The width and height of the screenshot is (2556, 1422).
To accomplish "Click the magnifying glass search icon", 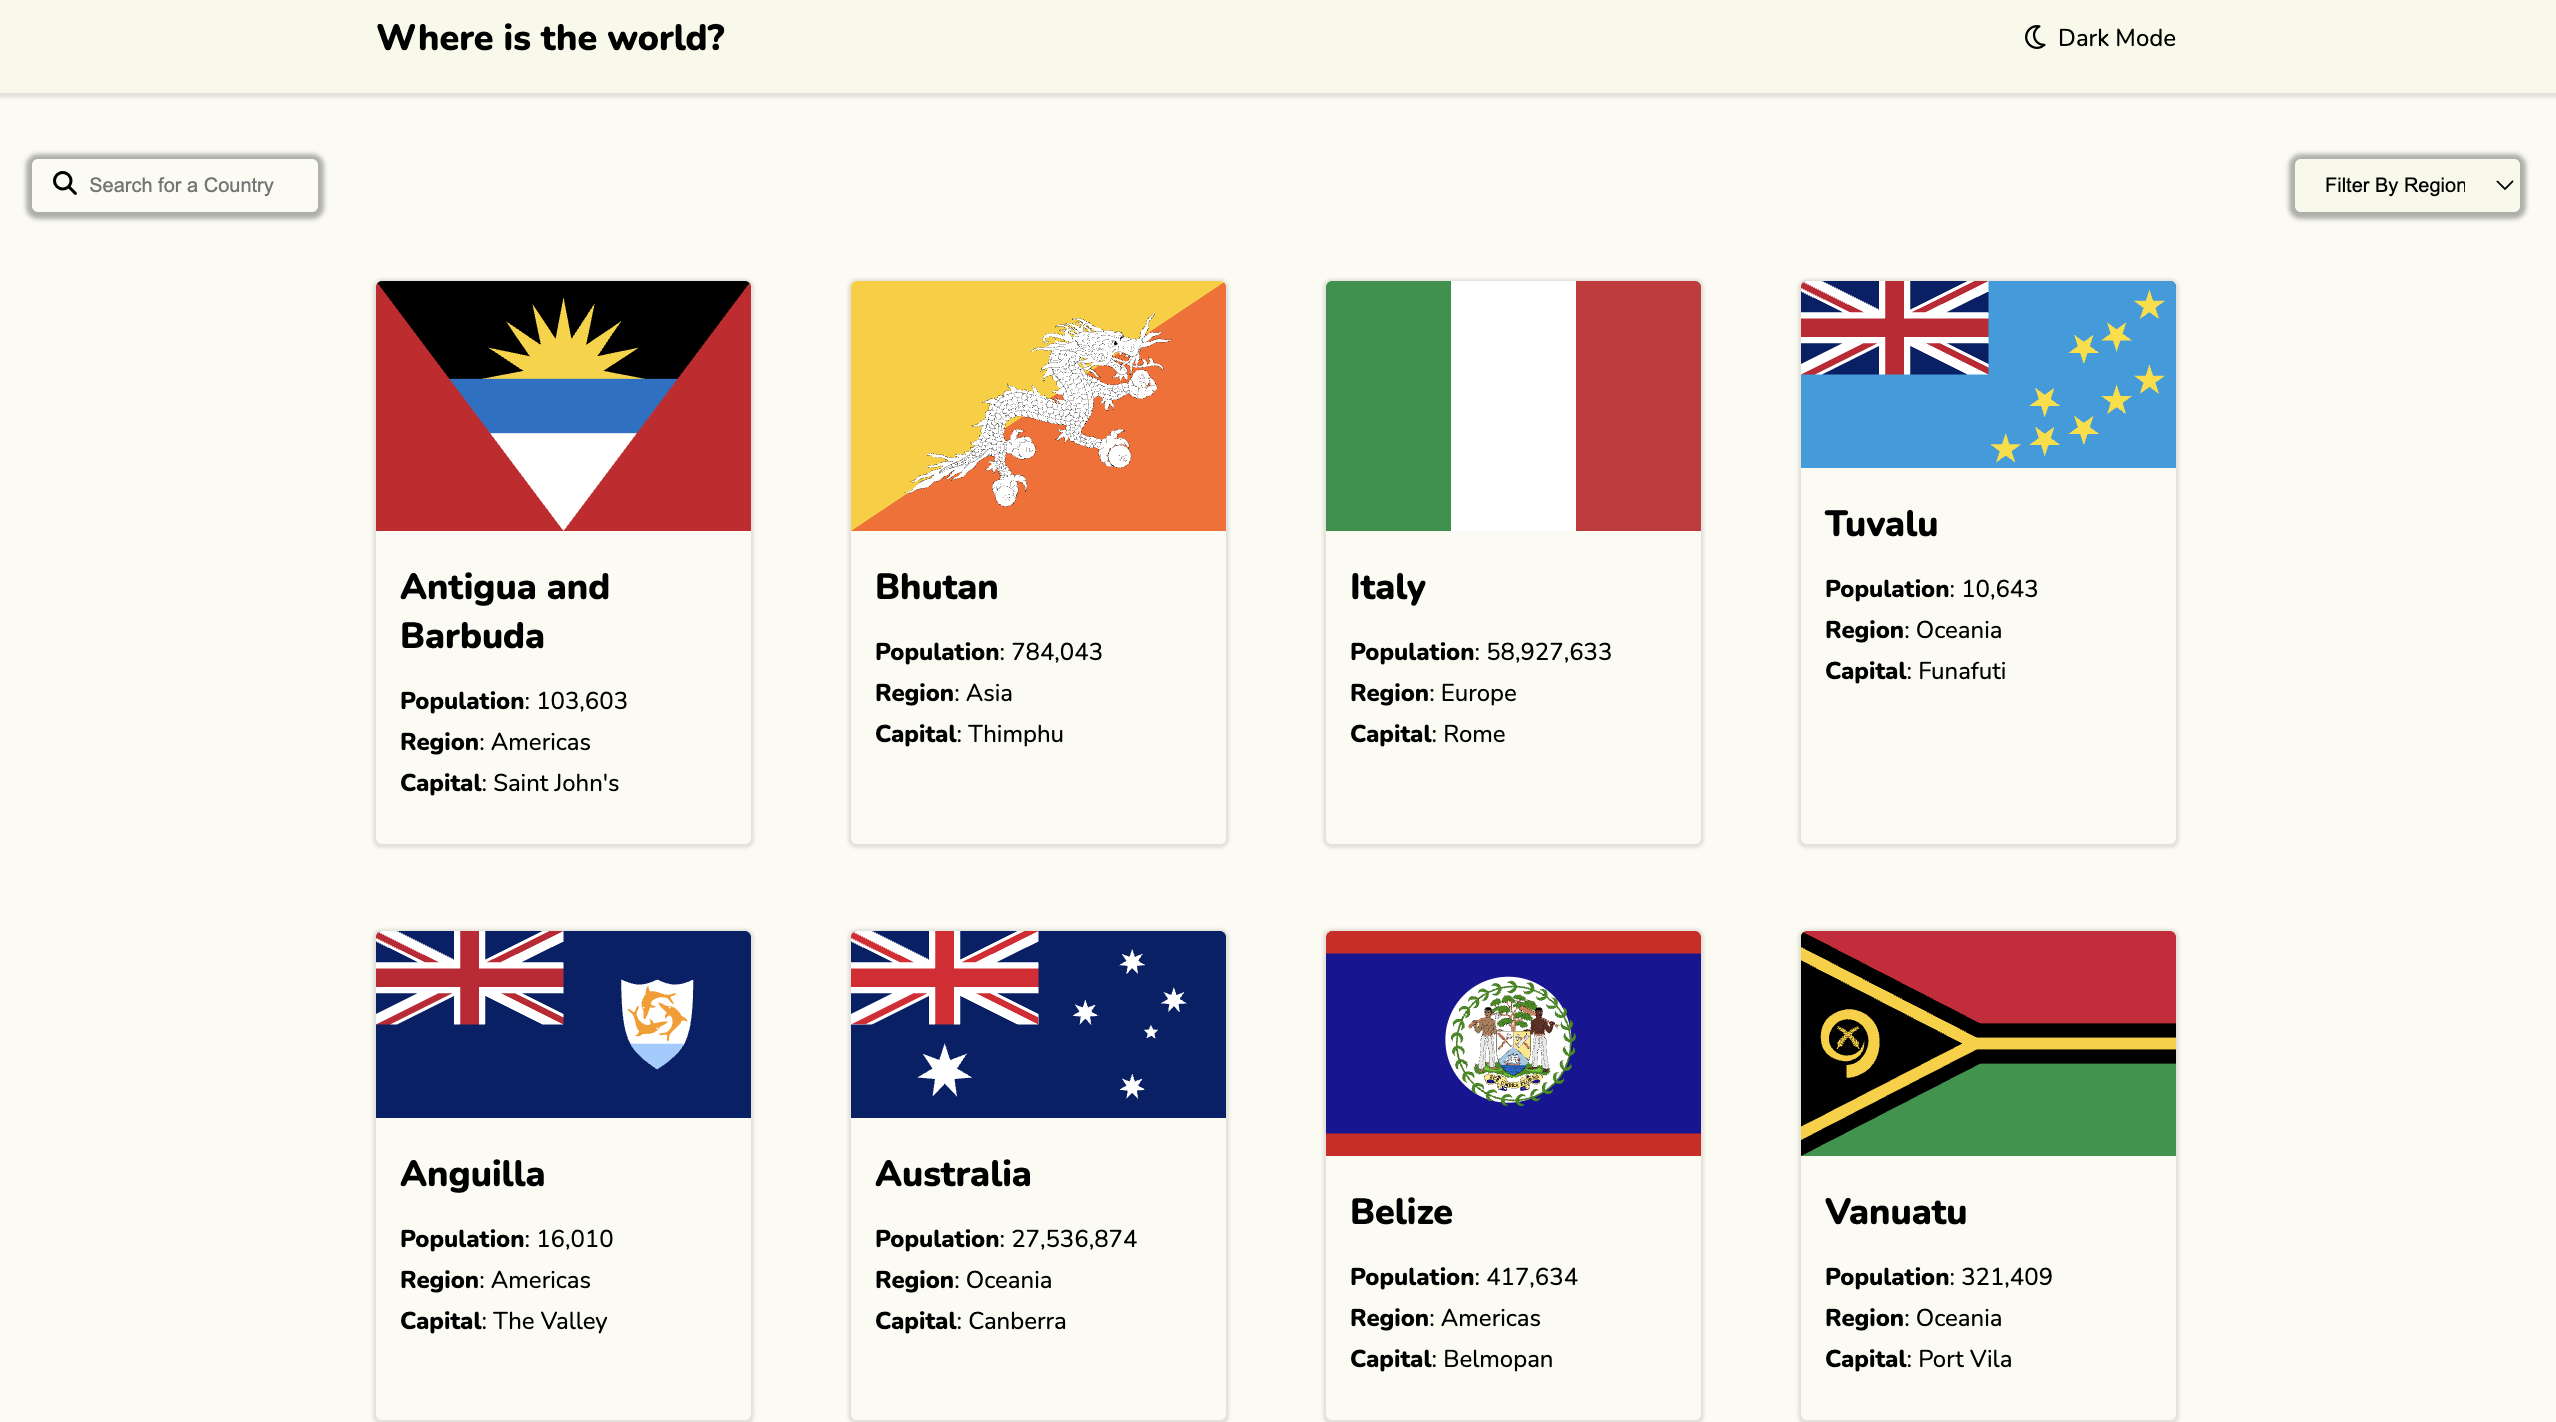I will 65,183.
